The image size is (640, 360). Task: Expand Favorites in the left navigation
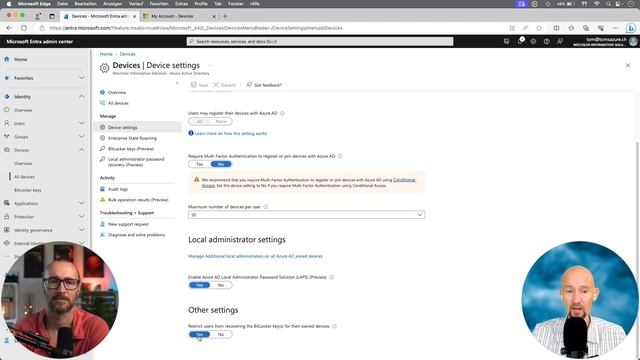[82, 78]
